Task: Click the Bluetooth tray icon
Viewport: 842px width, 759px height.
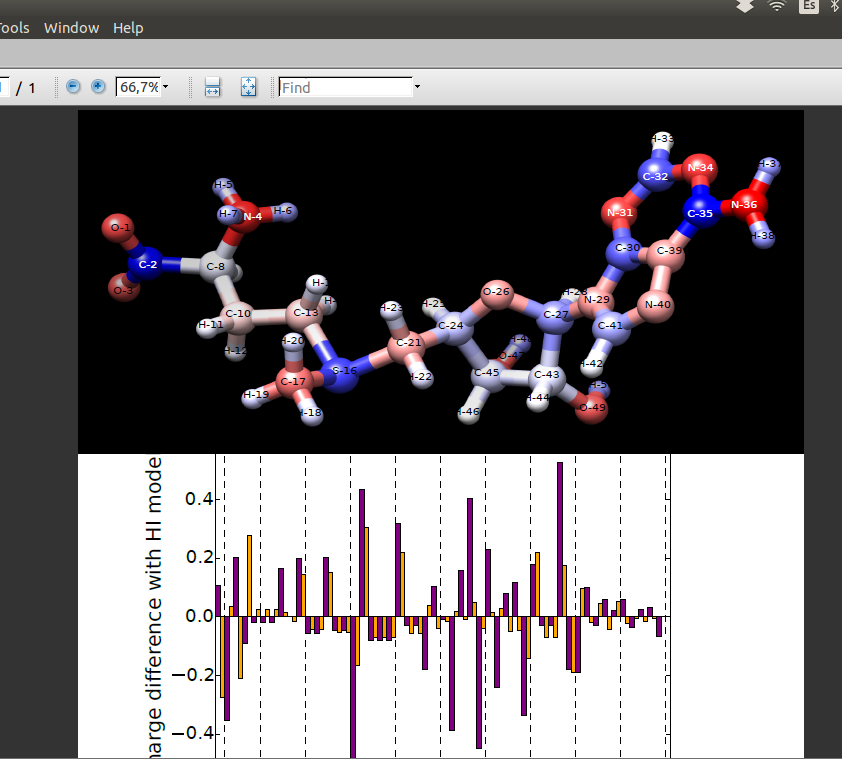Action: click(836, 6)
